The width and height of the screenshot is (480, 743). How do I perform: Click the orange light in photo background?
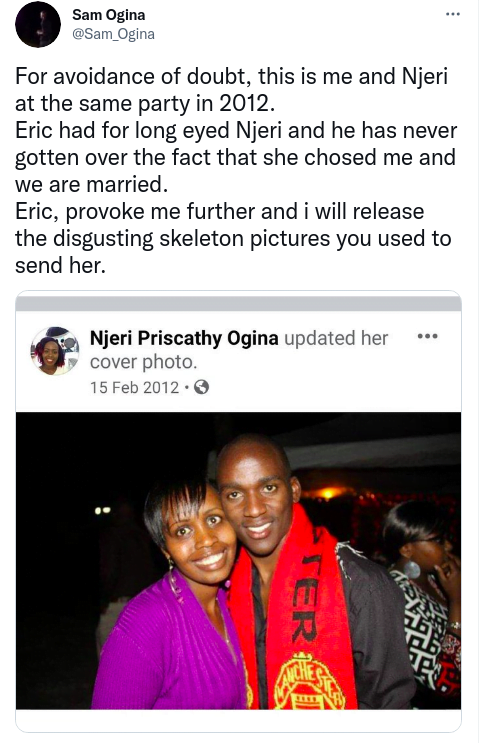pyautogui.click(x=326, y=494)
